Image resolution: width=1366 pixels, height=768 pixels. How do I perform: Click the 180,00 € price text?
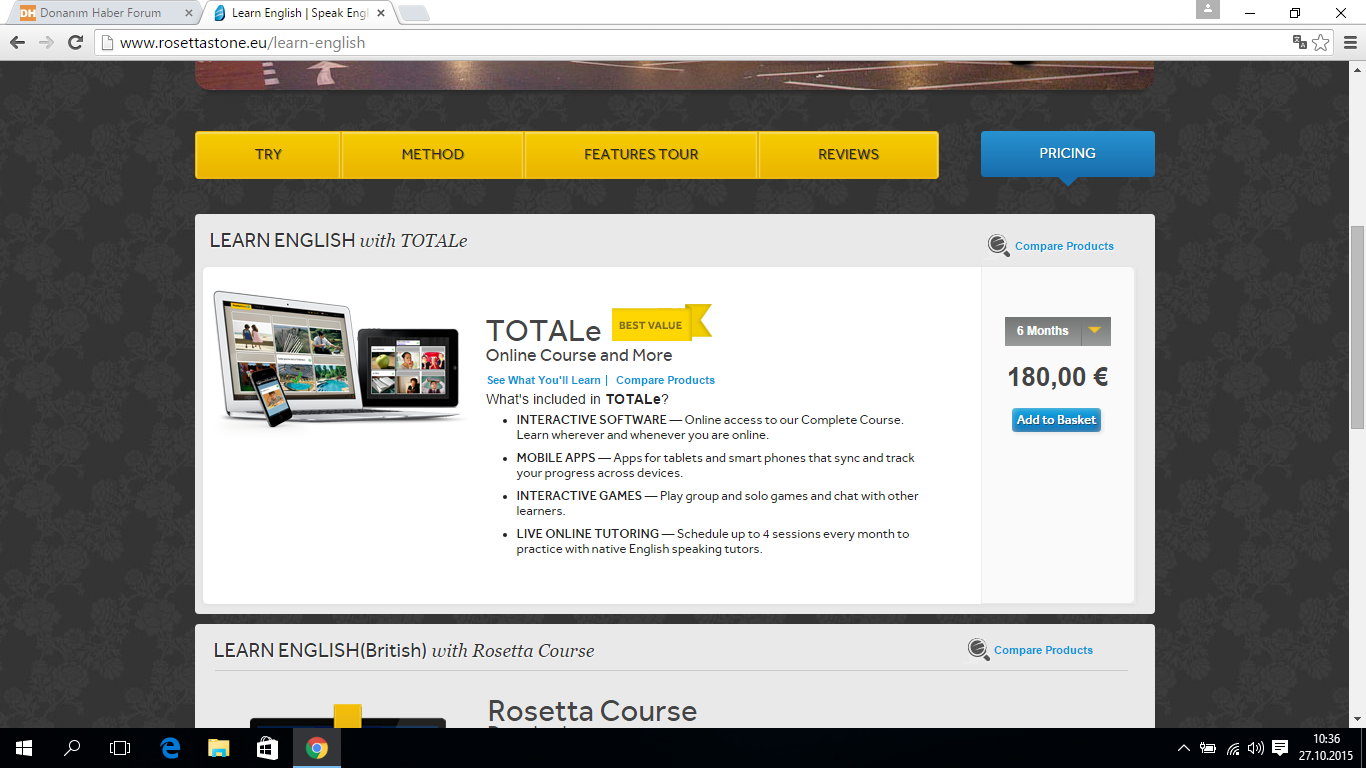pos(1058,377)
